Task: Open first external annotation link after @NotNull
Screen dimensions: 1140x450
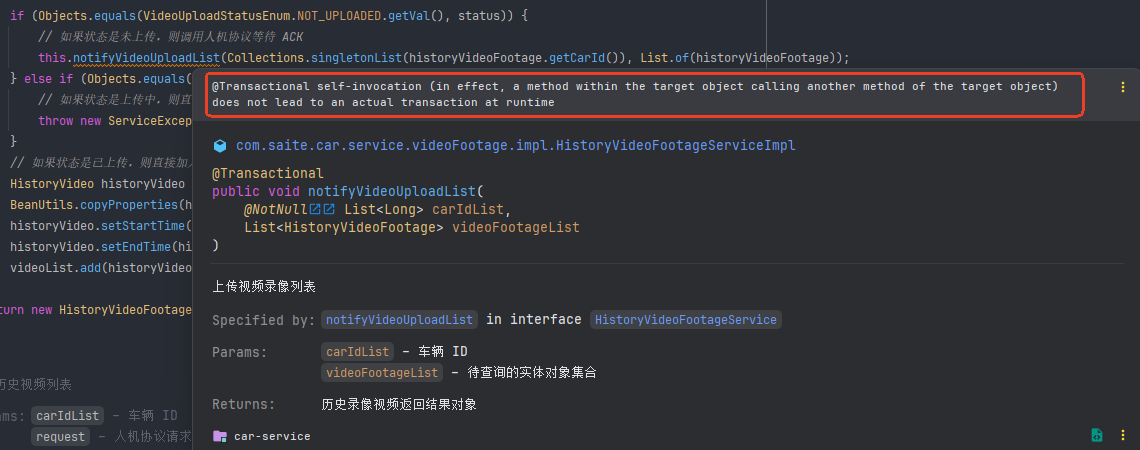Action: pos(315,209)
